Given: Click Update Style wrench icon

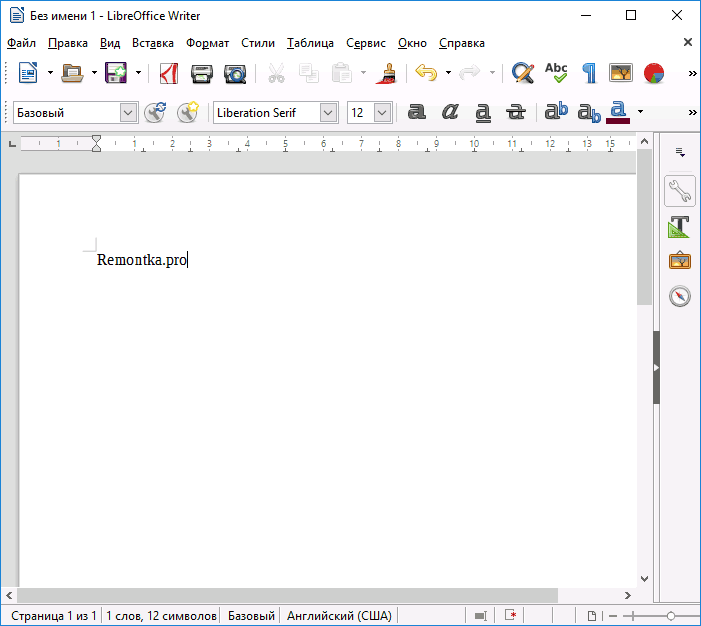Looking at the screenshot, I should coord(155,112).
